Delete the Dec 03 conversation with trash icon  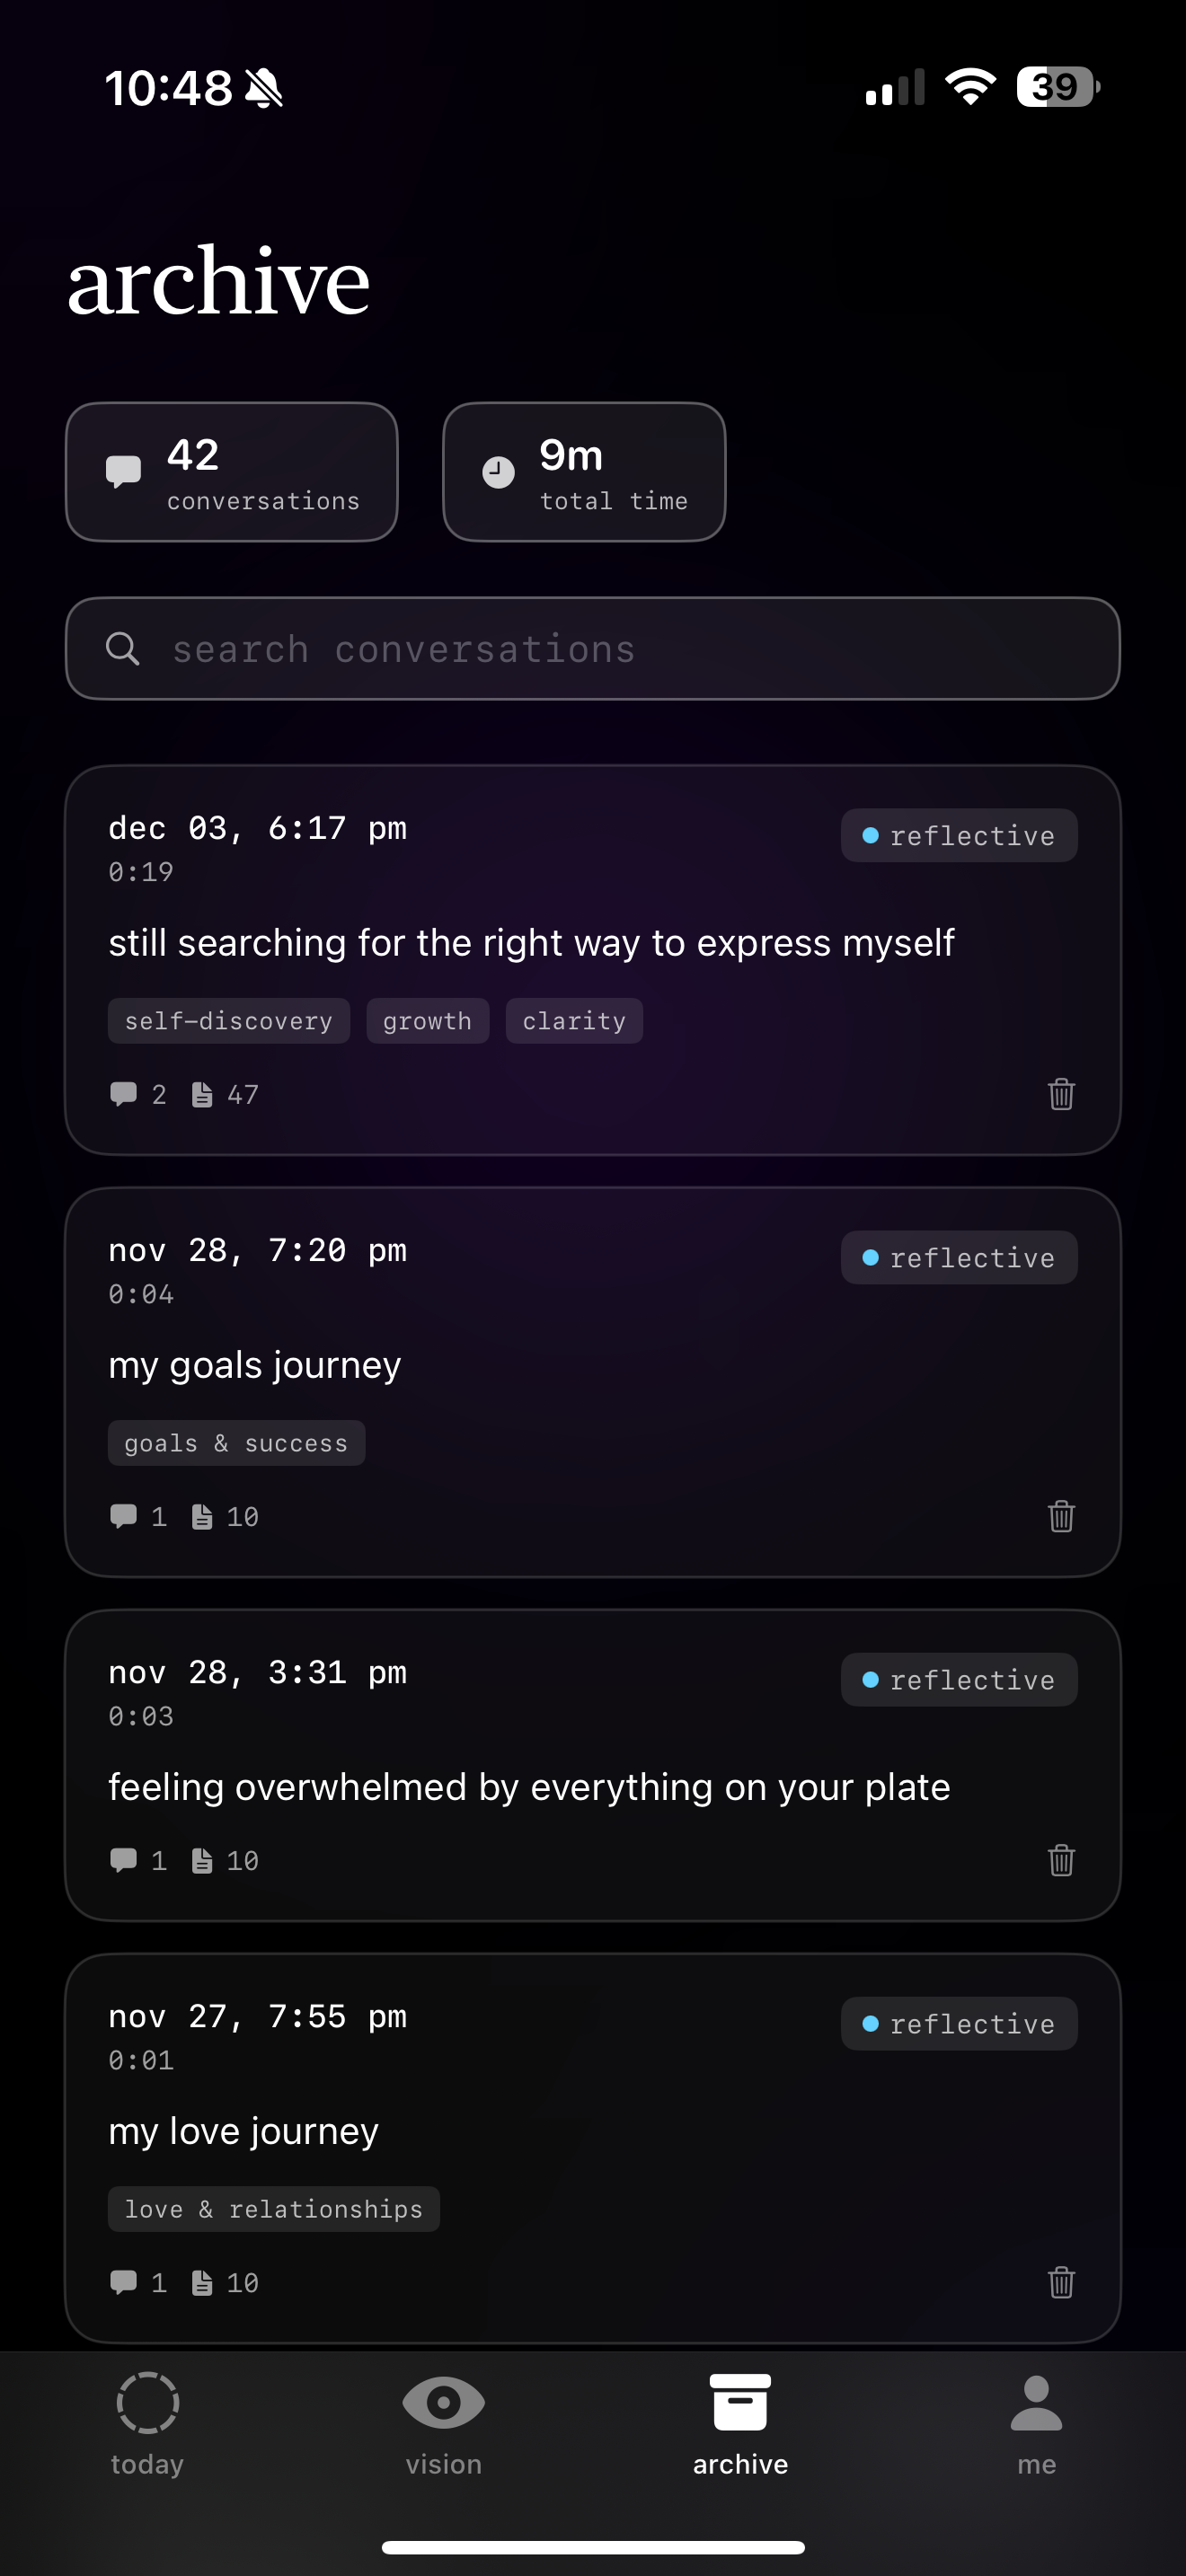[1061, 1094]
